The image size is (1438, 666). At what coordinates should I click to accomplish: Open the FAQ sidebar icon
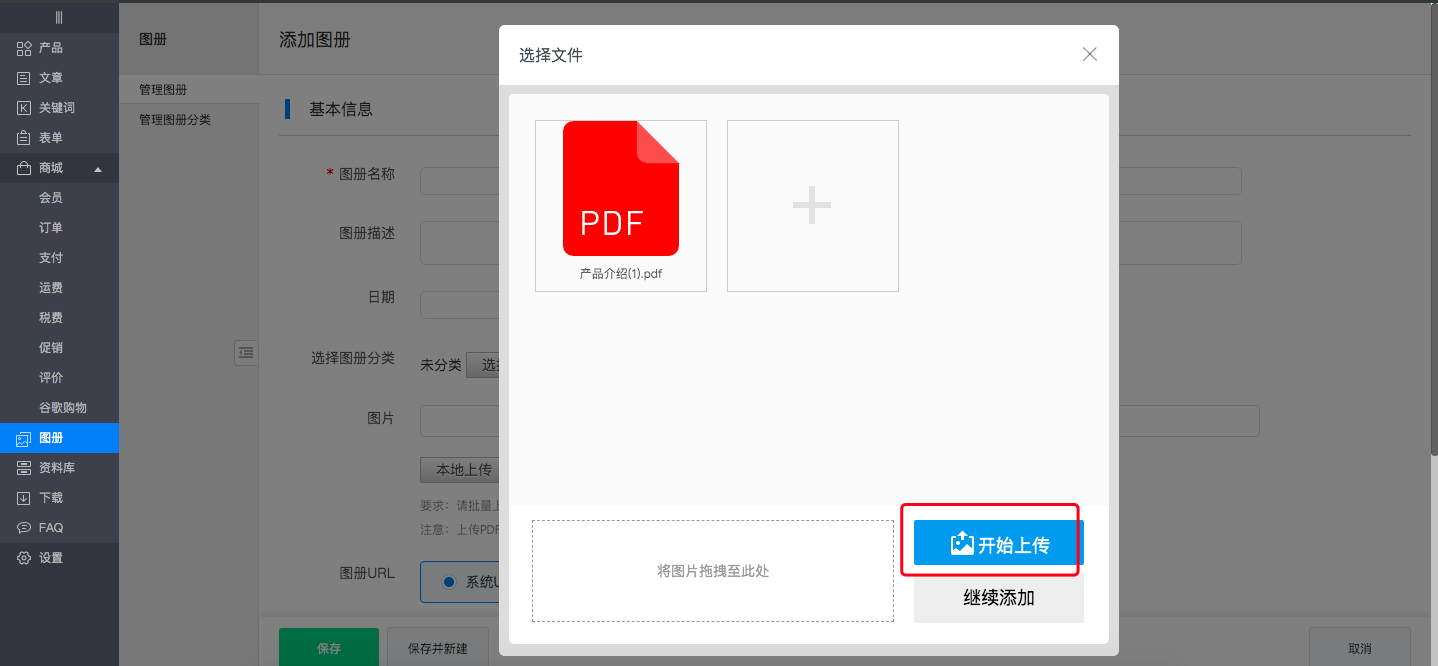[22, 527]
